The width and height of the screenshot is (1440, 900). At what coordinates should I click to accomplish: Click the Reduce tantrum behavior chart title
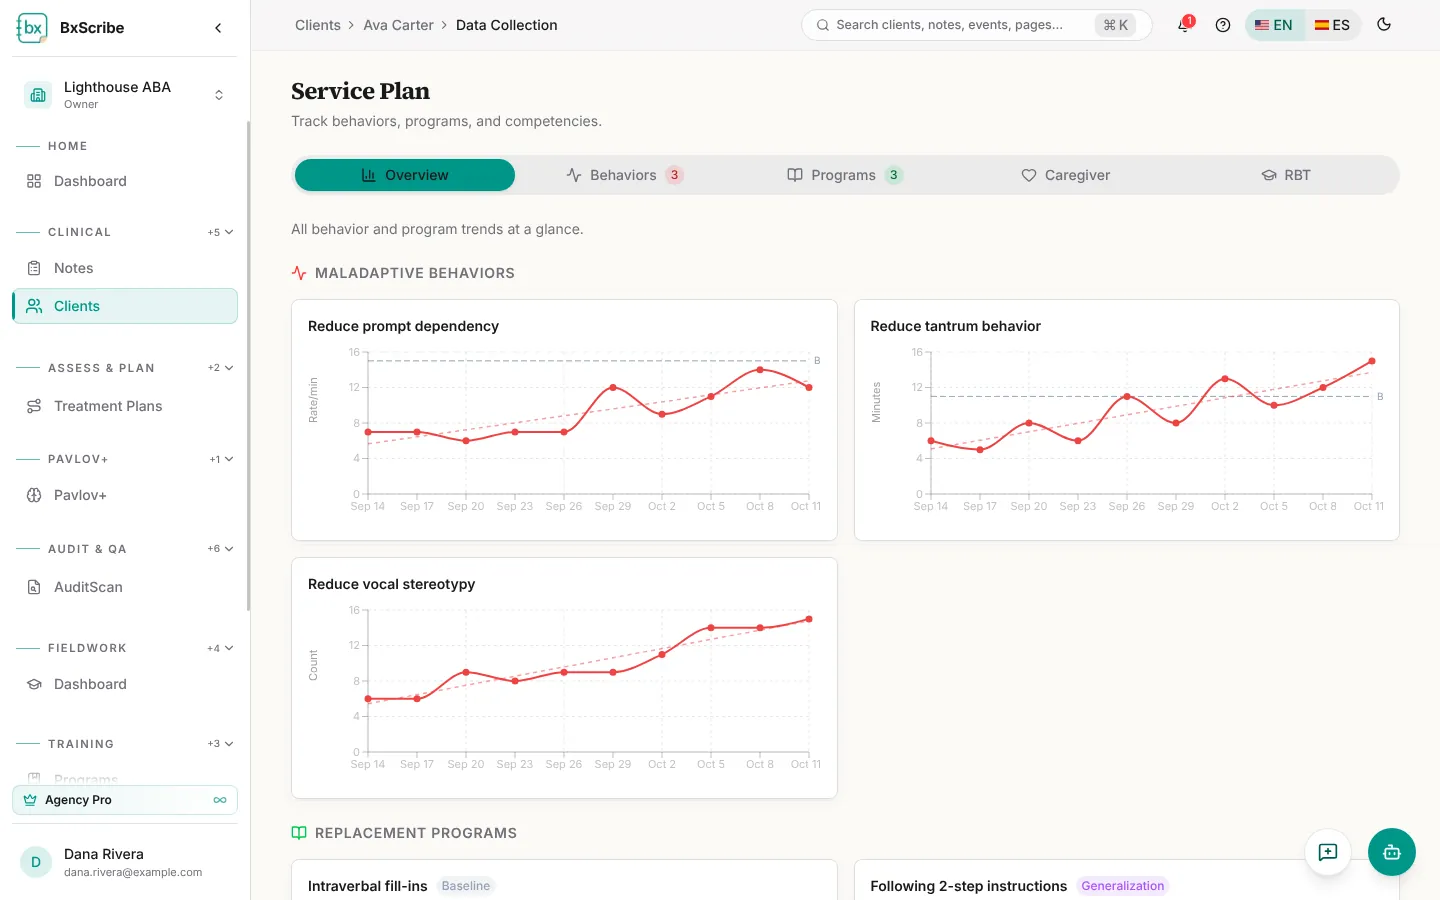[x=955, y=326]
